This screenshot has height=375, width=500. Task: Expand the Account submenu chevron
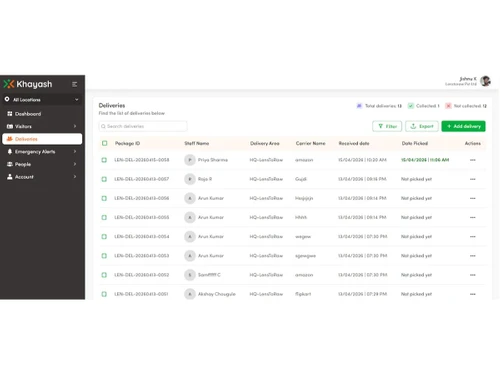point(75,177)
